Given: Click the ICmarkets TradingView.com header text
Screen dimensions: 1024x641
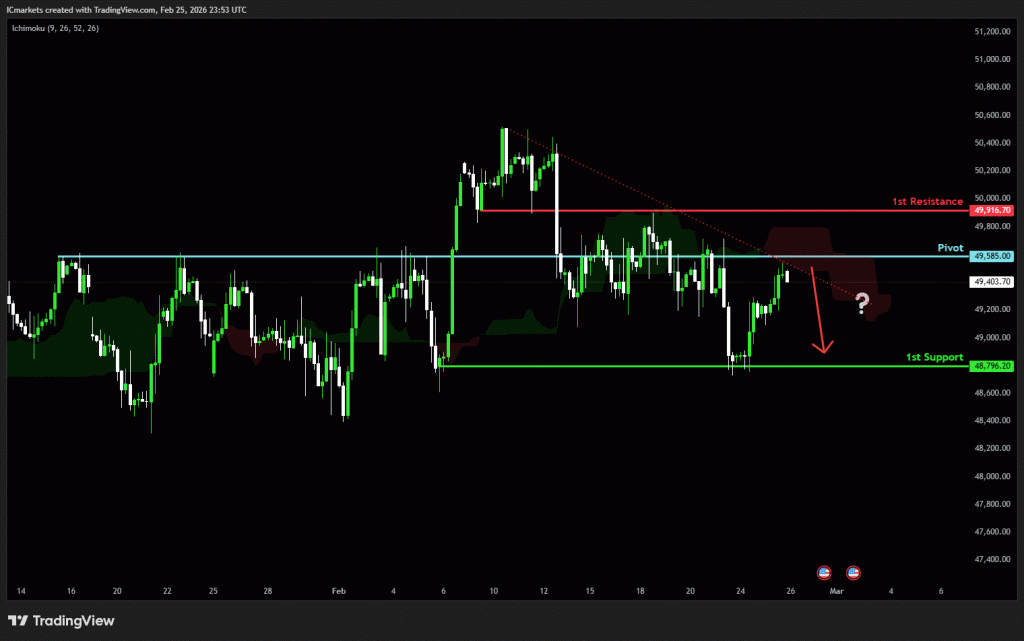Looking at the screenshot, I should pos(126,9).
